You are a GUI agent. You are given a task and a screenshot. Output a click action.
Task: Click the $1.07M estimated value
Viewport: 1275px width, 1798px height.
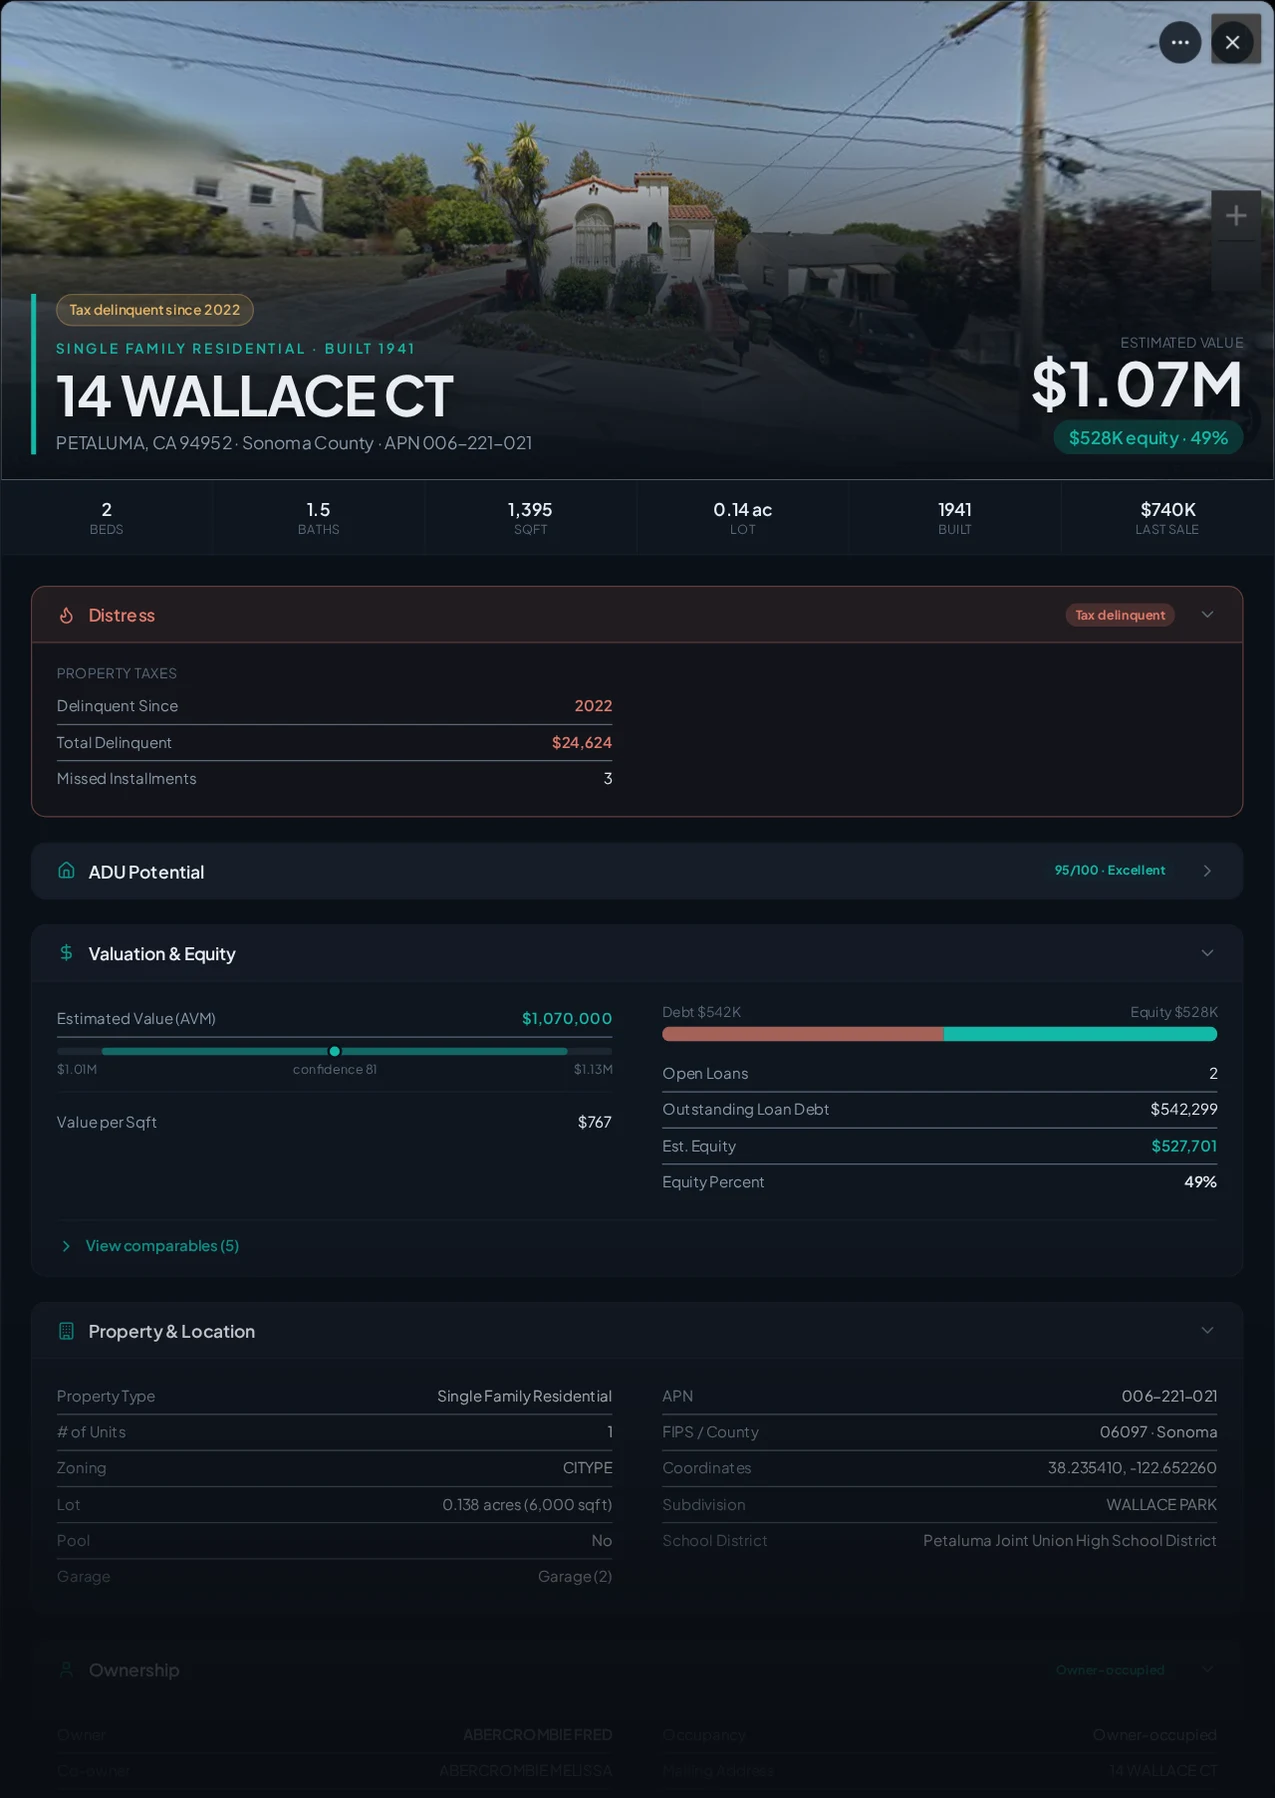pos(1137,384)
